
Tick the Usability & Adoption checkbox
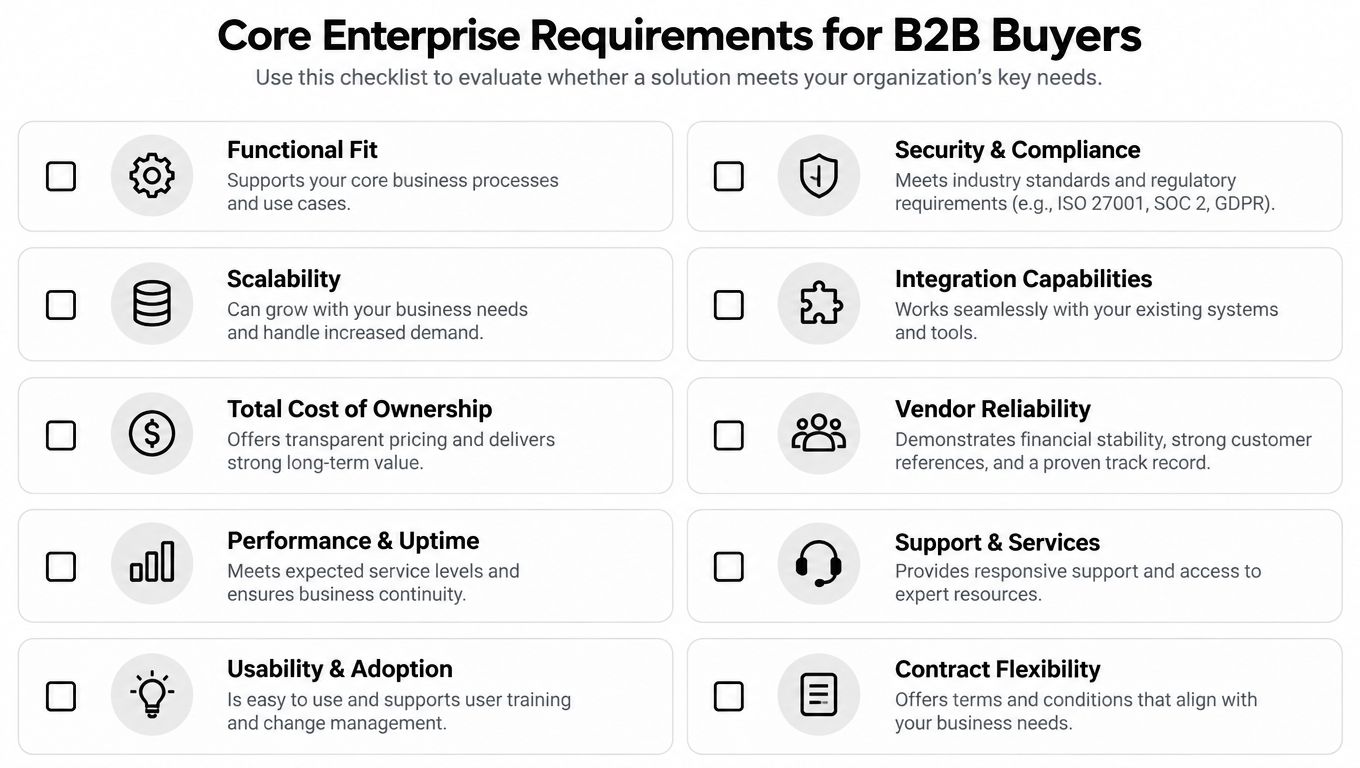61,695
